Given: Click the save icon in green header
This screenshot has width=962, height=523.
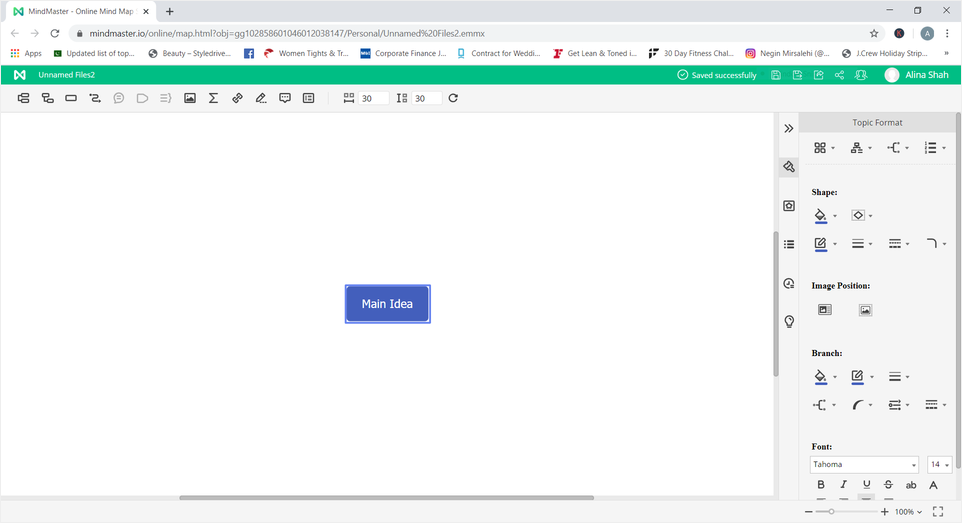Looking at the screenshot, I should [776, 75].
